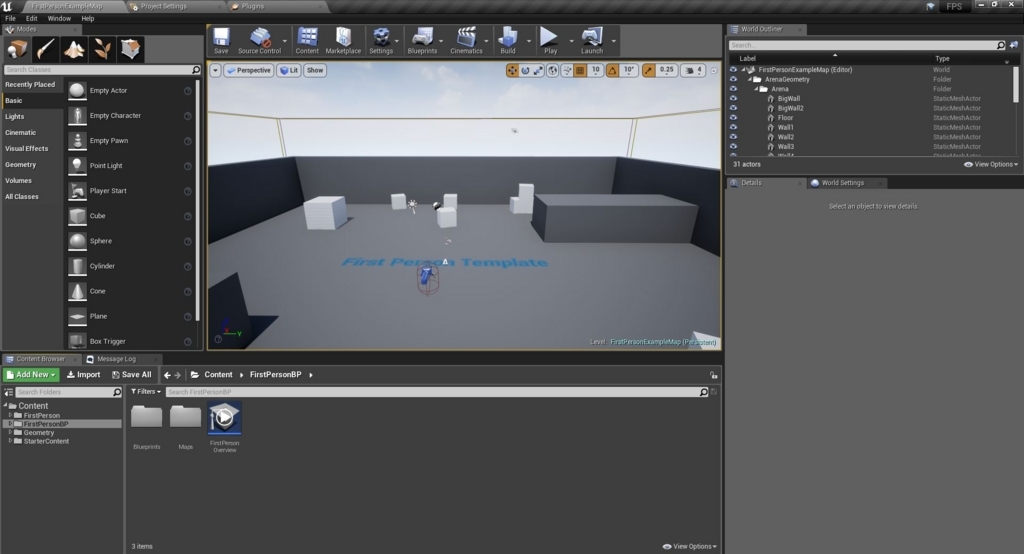Toggle visibility of BigWall actor
This screenshot has width=1024, height=554.
[733, 98]
